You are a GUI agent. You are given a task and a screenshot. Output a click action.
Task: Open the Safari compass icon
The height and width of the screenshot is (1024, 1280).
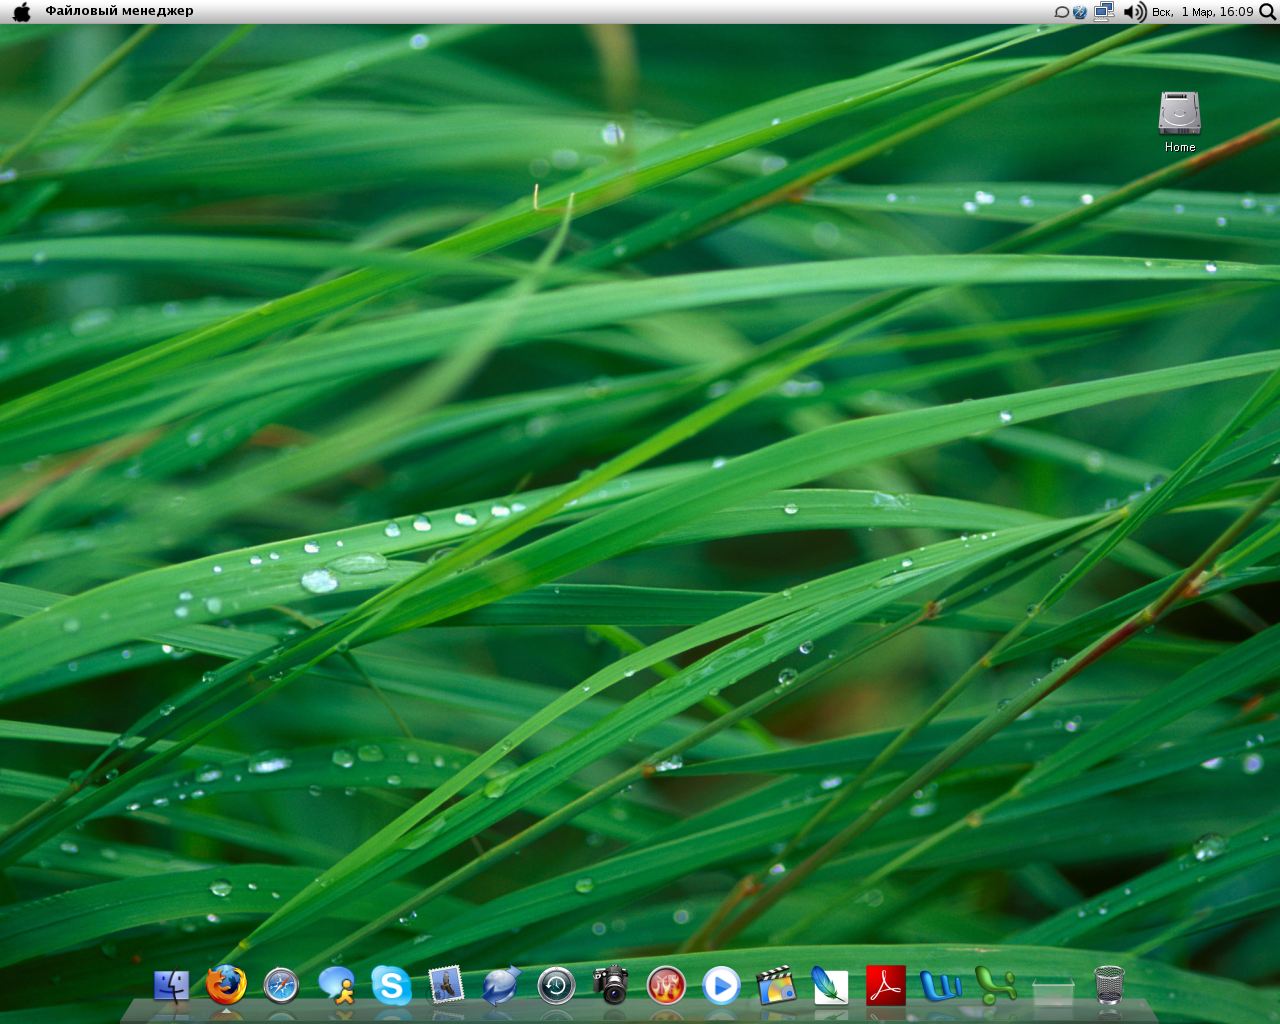coord(281,986)
